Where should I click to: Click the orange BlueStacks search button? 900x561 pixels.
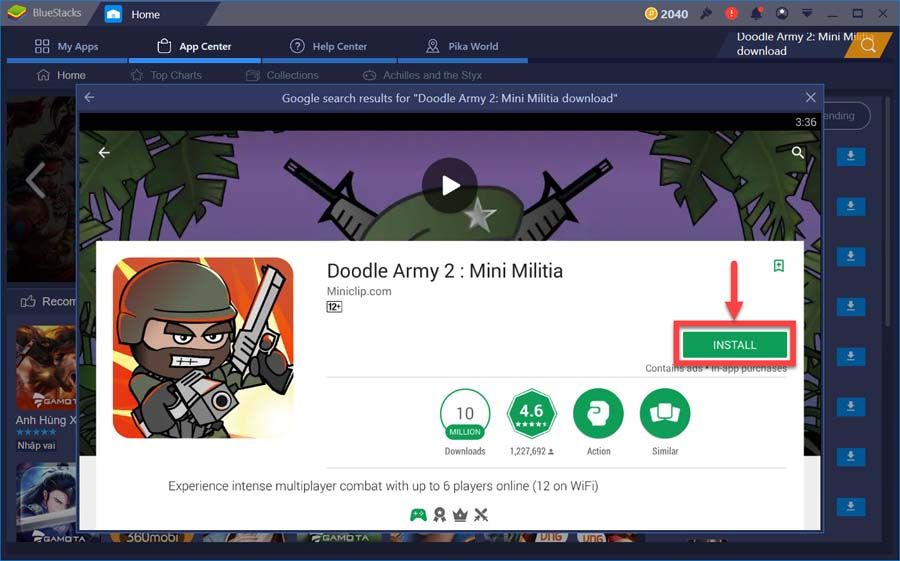point(867,45)
